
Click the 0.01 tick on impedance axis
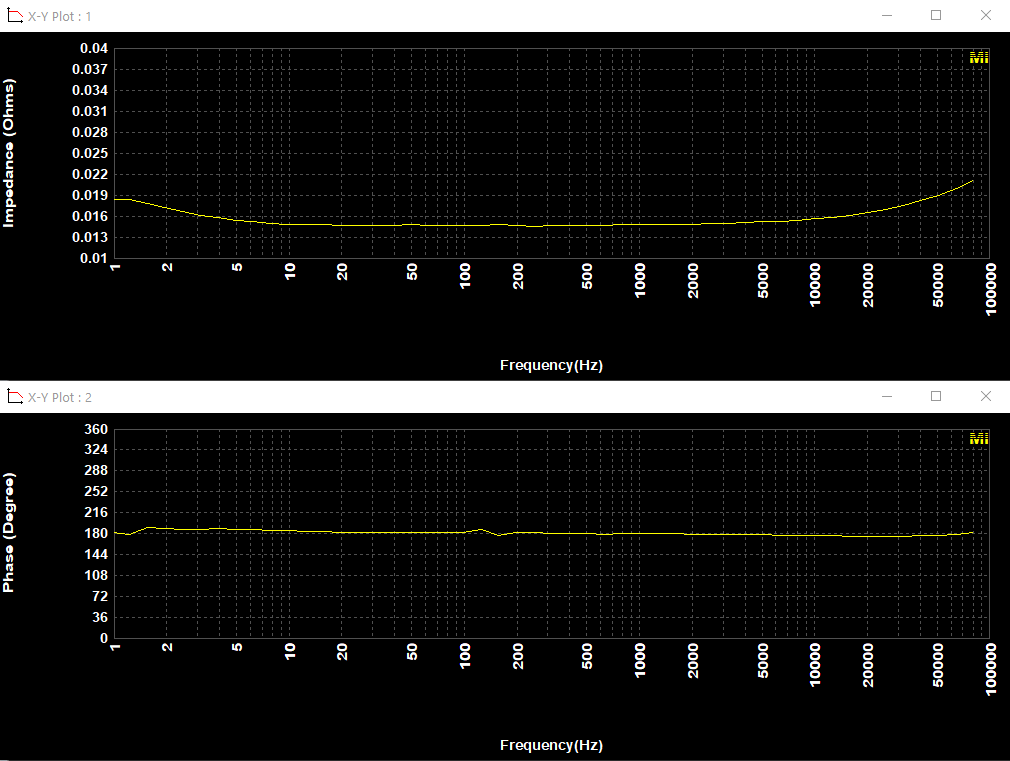click(x=94, y=258)
